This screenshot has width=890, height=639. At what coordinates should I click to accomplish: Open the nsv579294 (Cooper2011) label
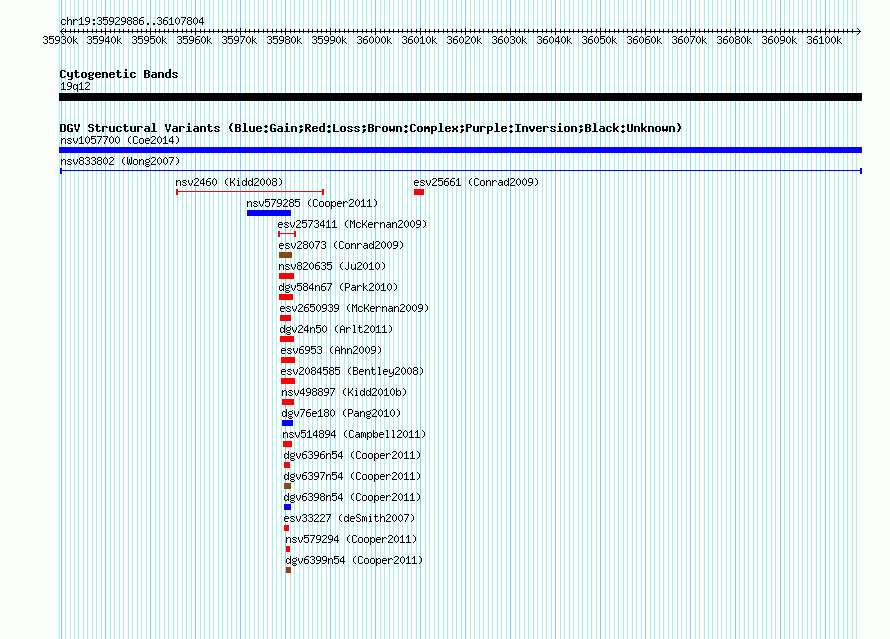coord(351,539)
